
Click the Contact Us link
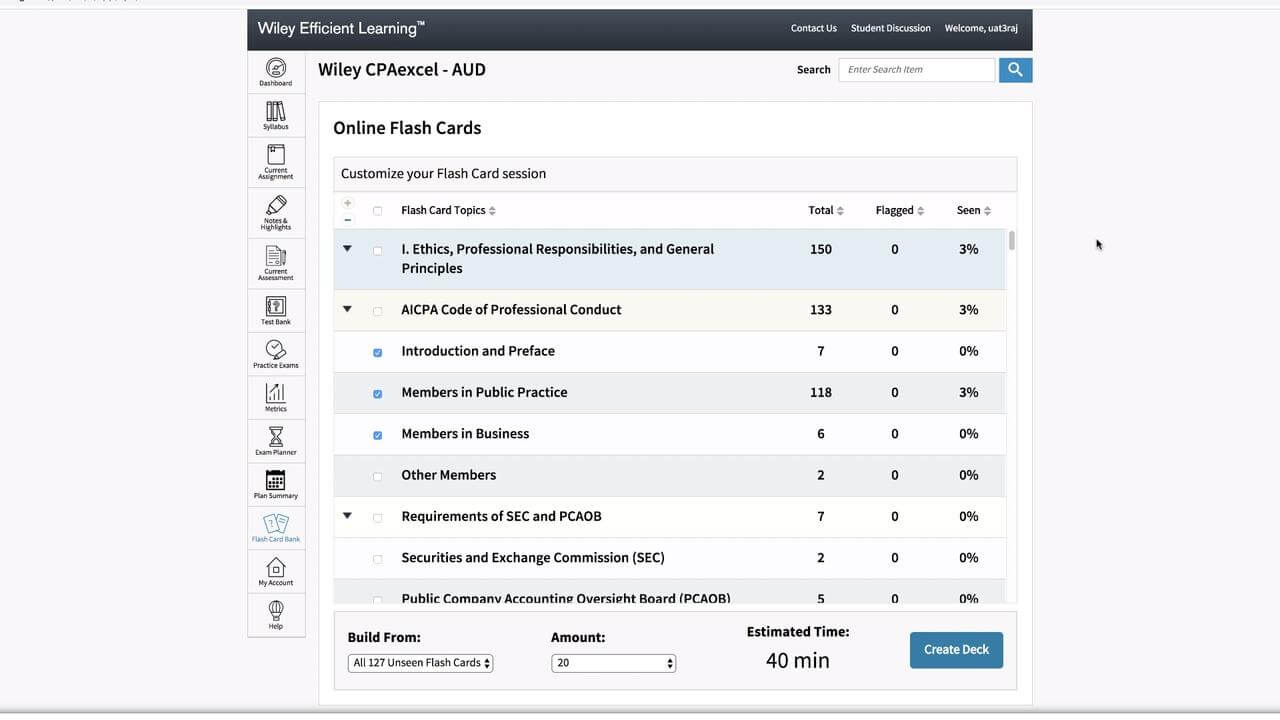click(x=814, y=28)
